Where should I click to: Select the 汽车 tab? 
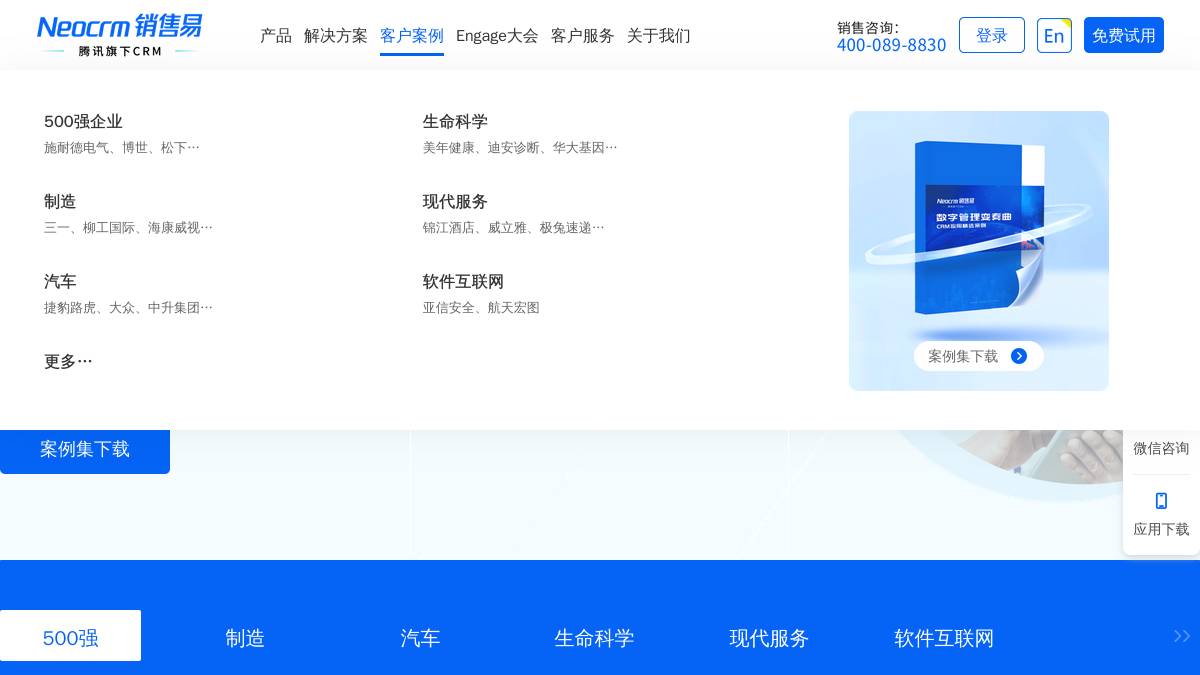coord(420,638)
